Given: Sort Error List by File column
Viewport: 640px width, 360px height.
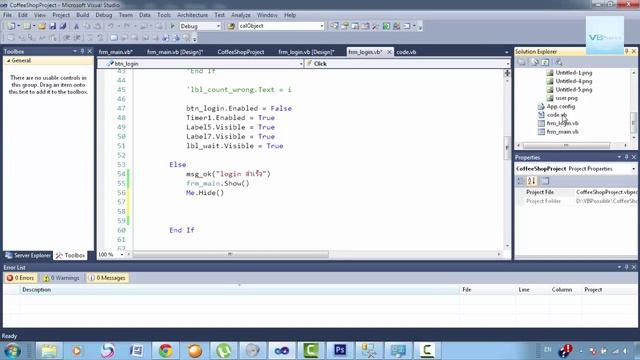Looking at the screenshot, I should 487,290.
